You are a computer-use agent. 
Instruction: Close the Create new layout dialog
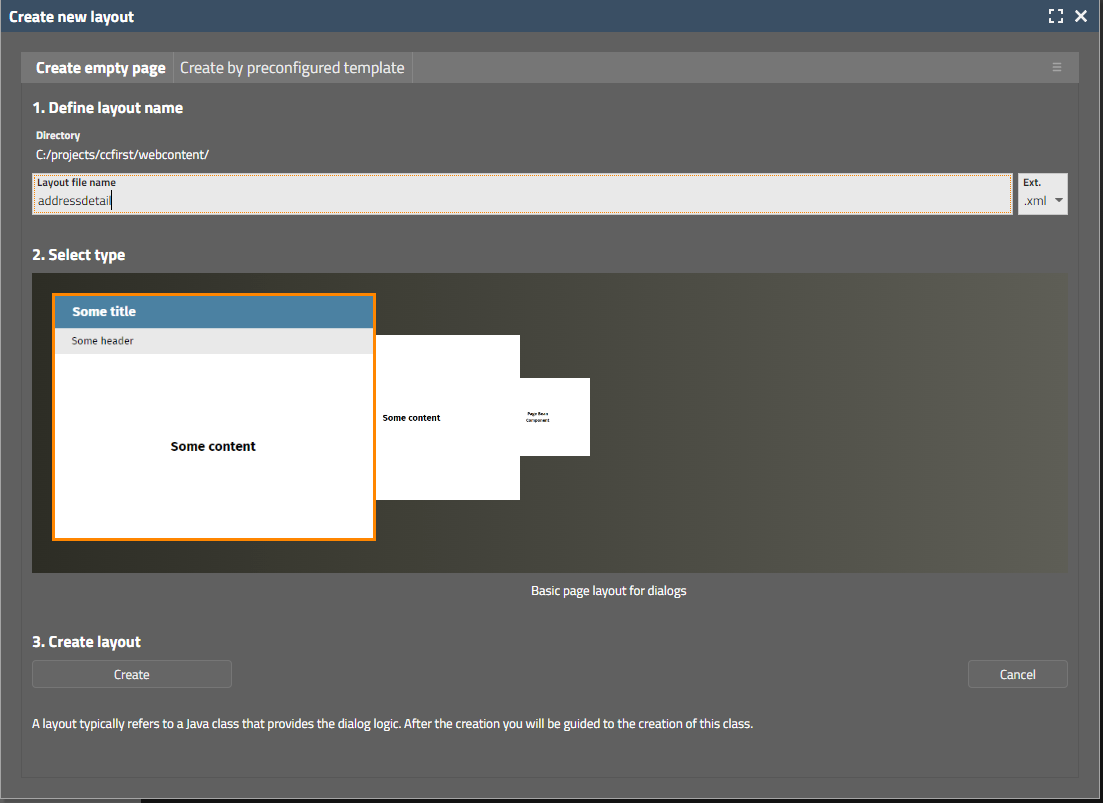click(1081, 16)
